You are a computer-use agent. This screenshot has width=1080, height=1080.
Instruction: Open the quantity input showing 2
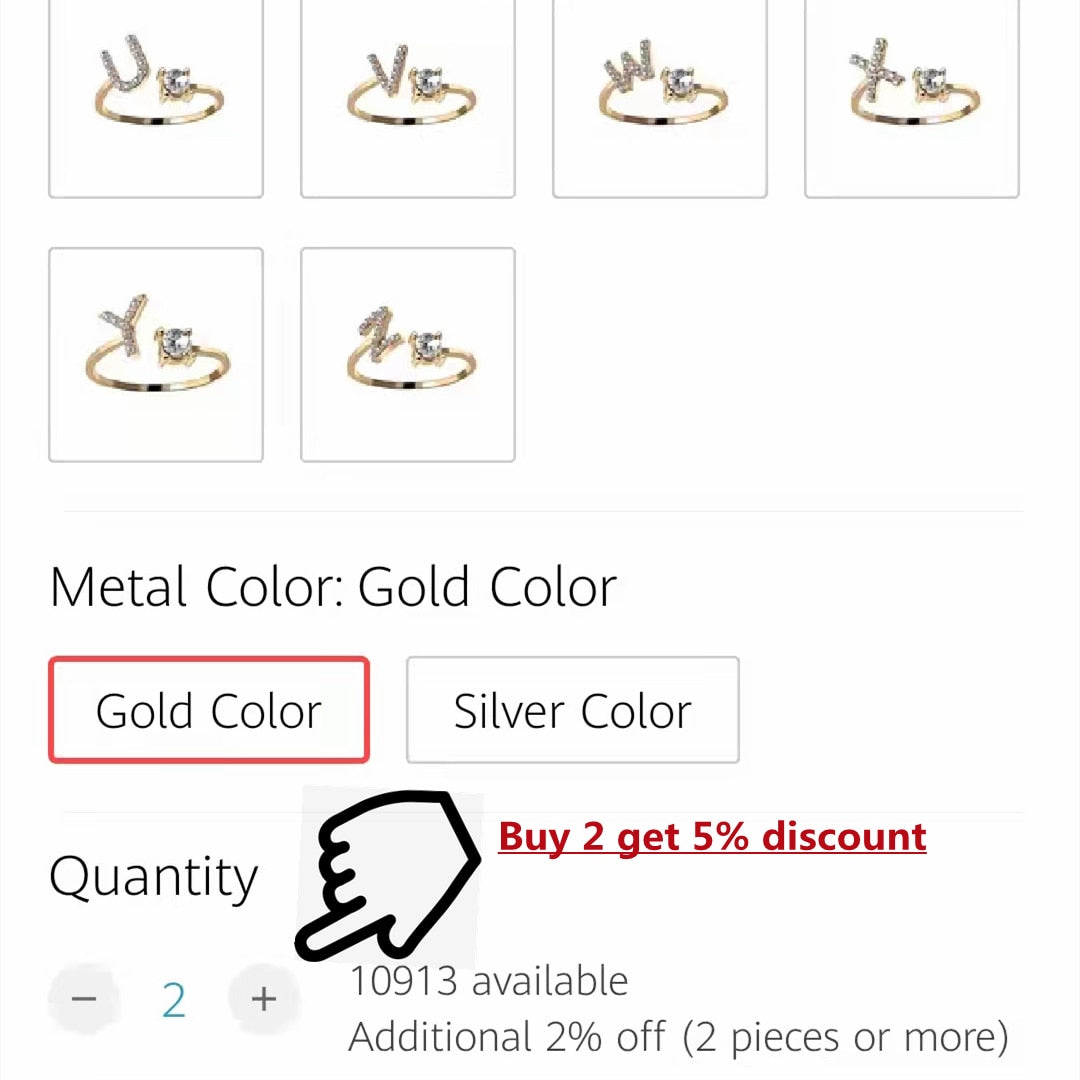point(174,998)
